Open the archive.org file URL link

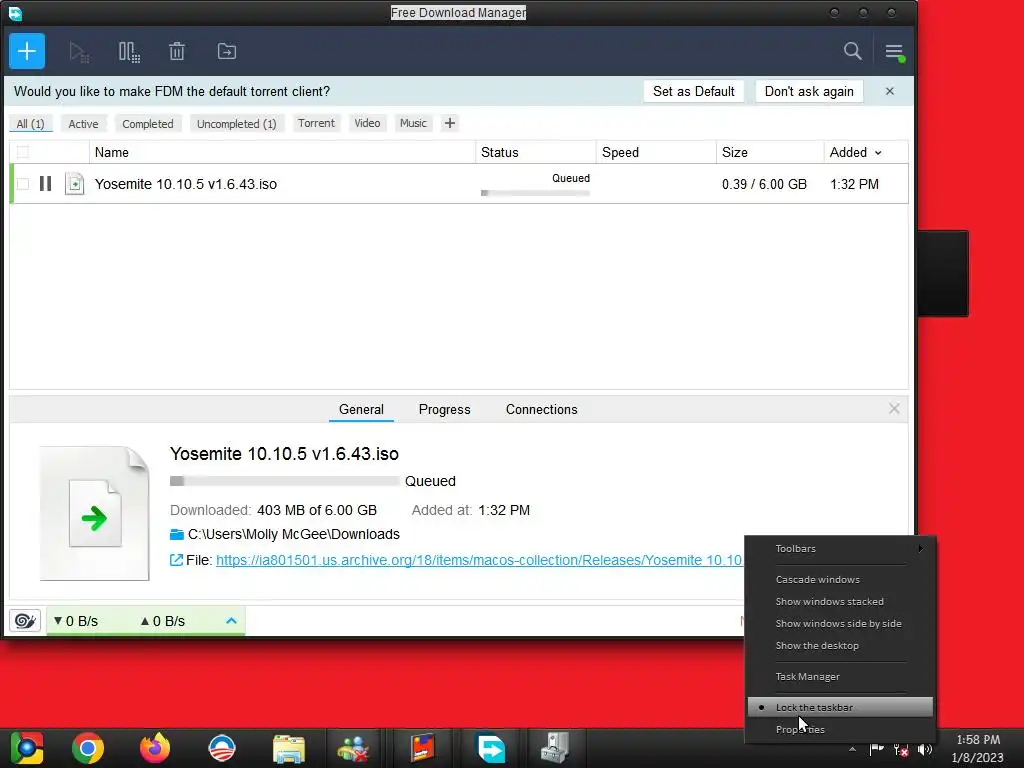click(479, 560)
